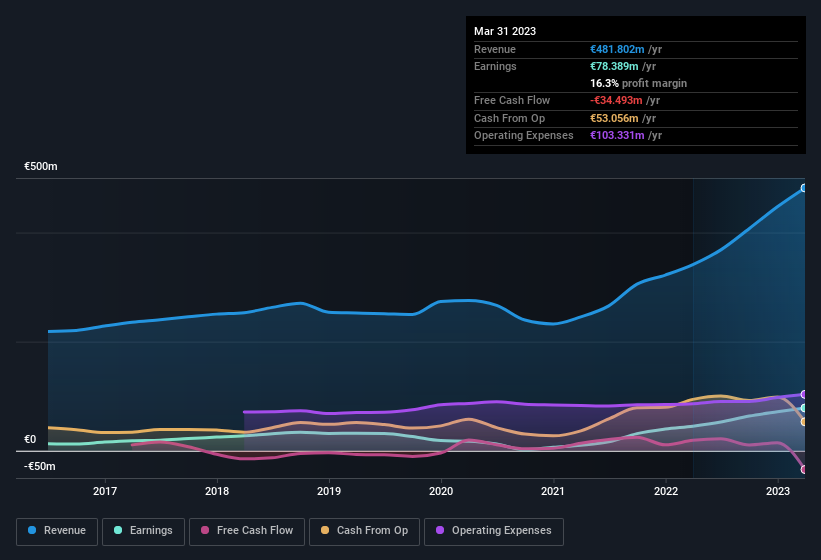Click the purple Operating Expenses legend dot
The image size is (821, 560).
pos(440,530)
